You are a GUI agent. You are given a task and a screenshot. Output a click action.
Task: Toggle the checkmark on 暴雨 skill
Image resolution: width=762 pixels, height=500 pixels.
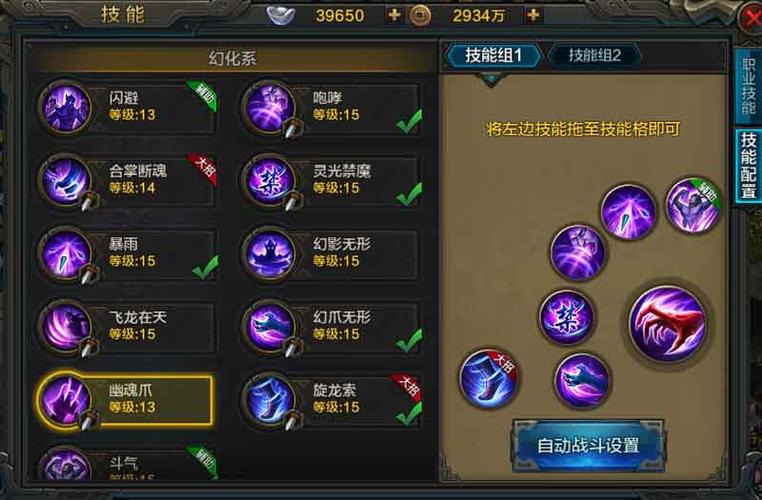point(205,267)
